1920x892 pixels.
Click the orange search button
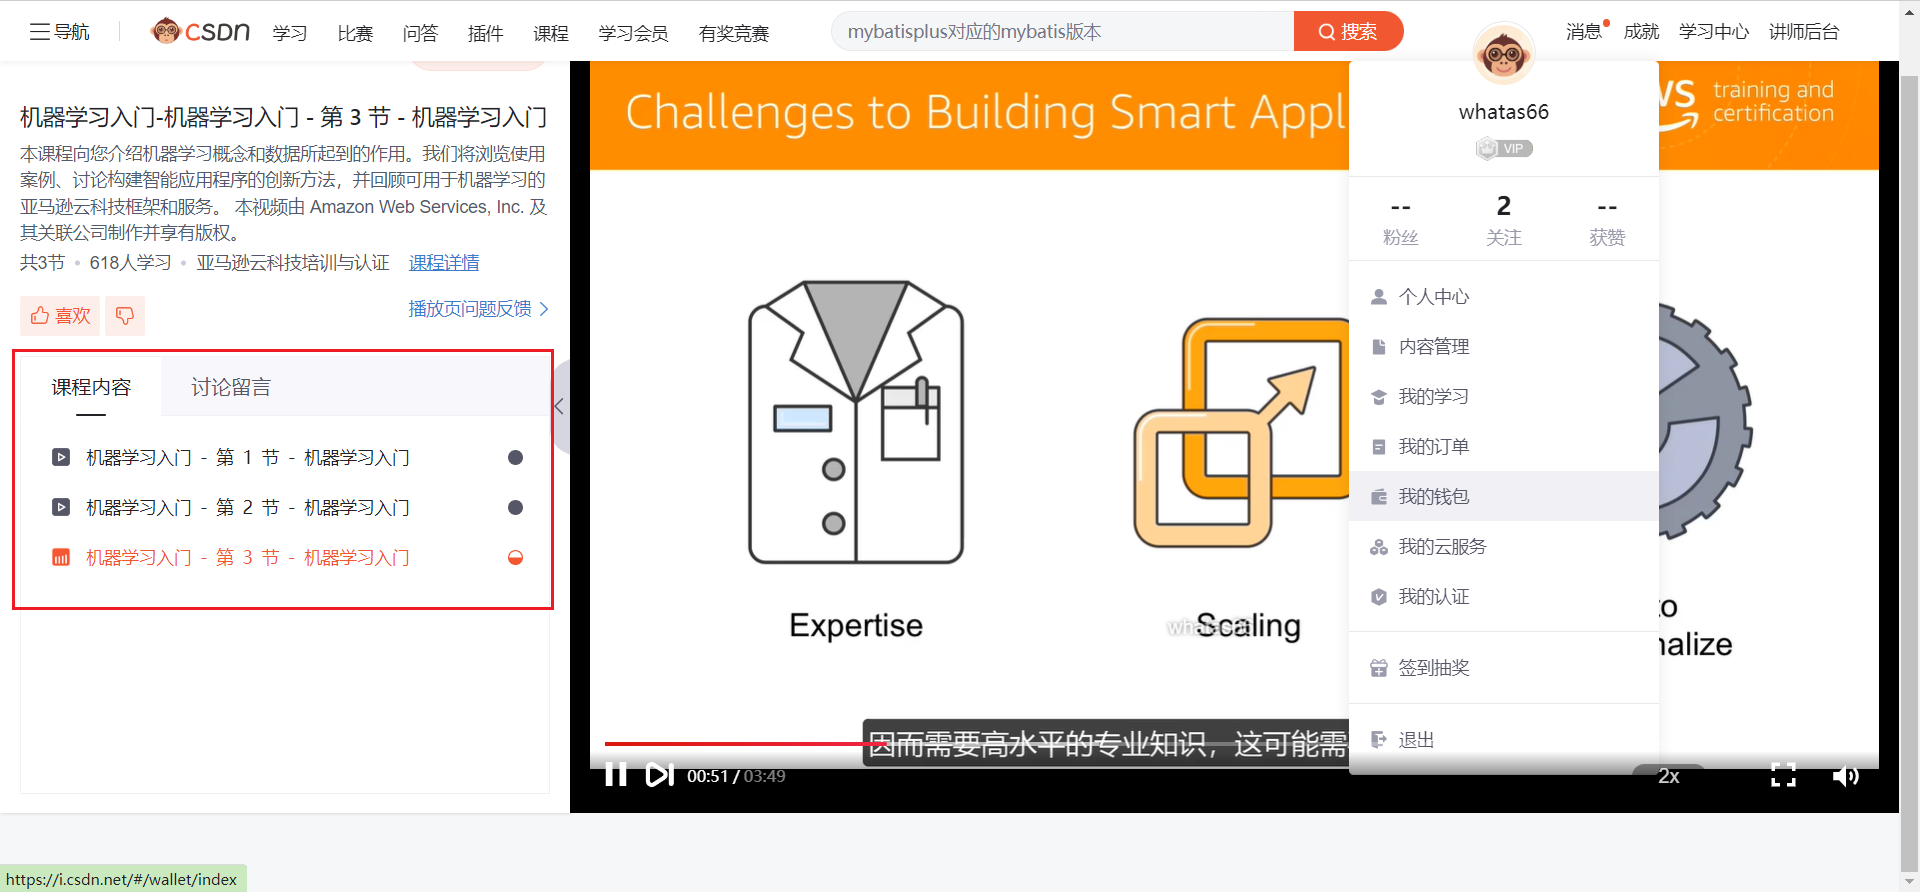tap(1348, 32)
